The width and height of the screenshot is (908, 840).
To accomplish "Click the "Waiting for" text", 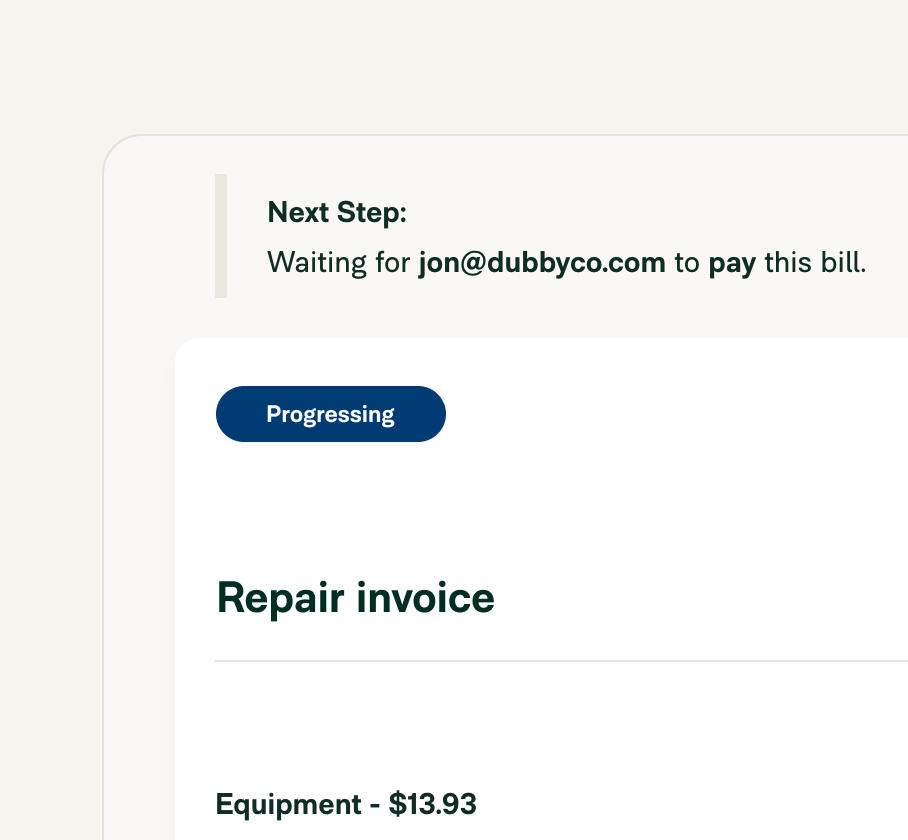I will click(x=339, y=264).
